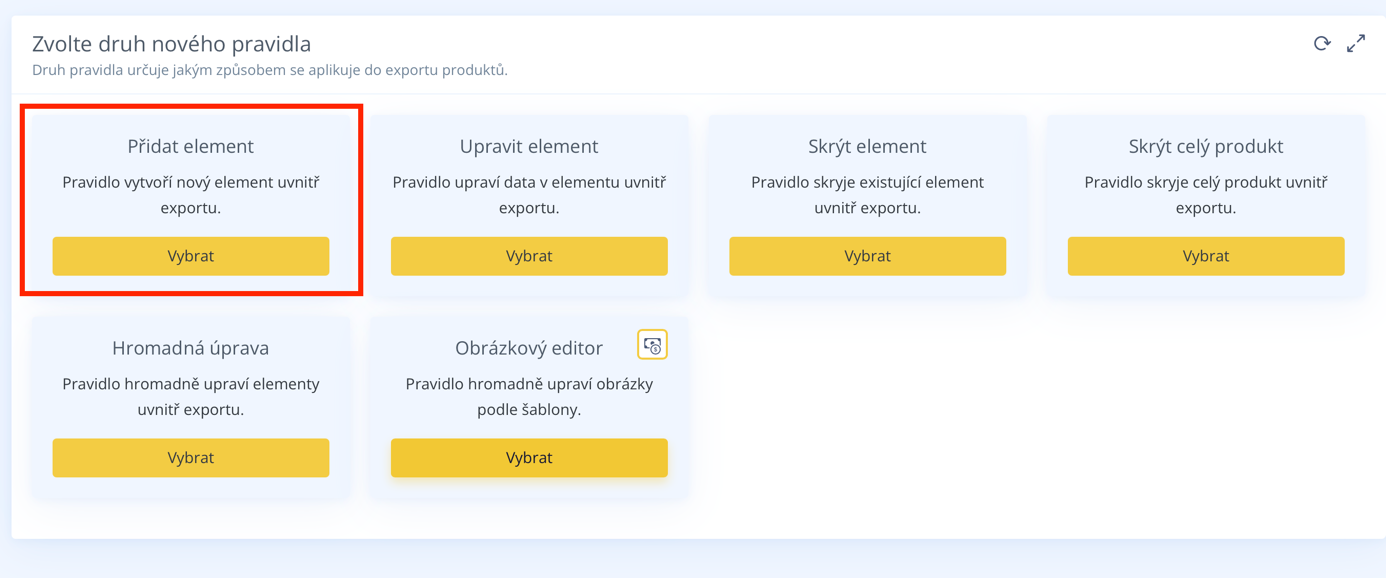Click the 'Přidat element' card title

click(191, 146)
